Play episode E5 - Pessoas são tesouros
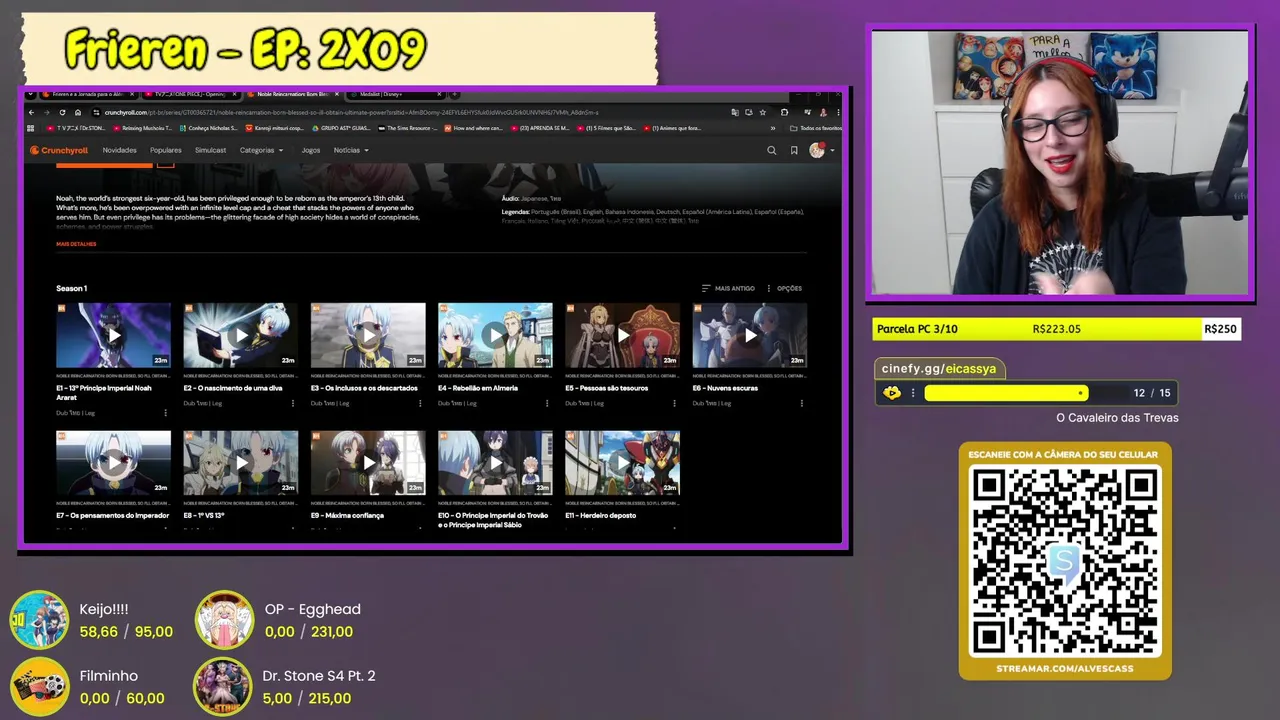 tap(622, 336)
